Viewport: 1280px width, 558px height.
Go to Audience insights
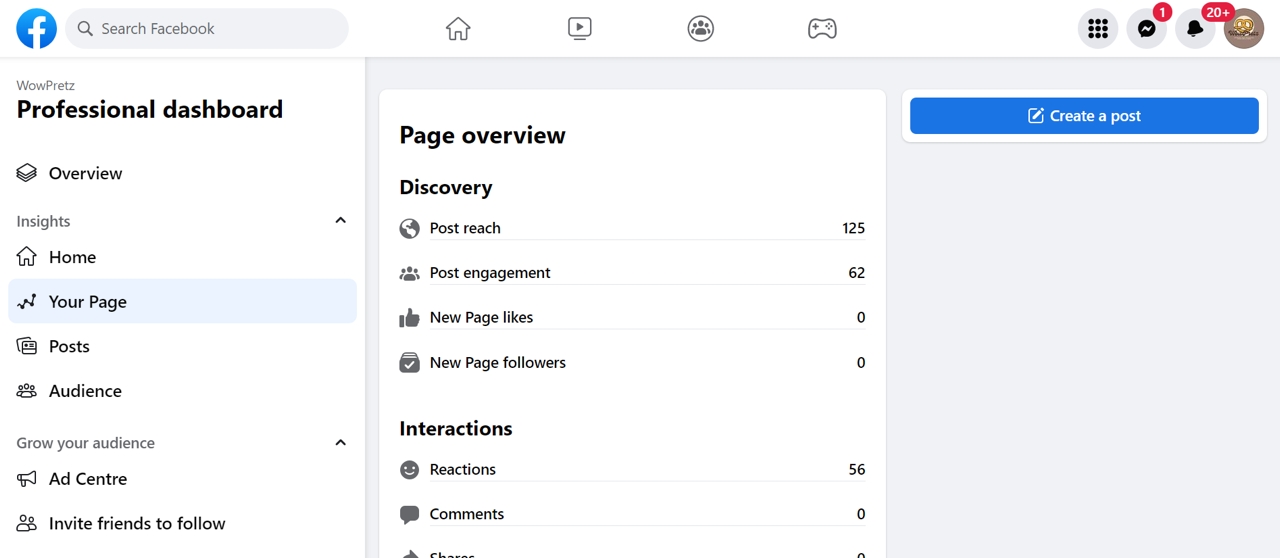coord(85,391)
